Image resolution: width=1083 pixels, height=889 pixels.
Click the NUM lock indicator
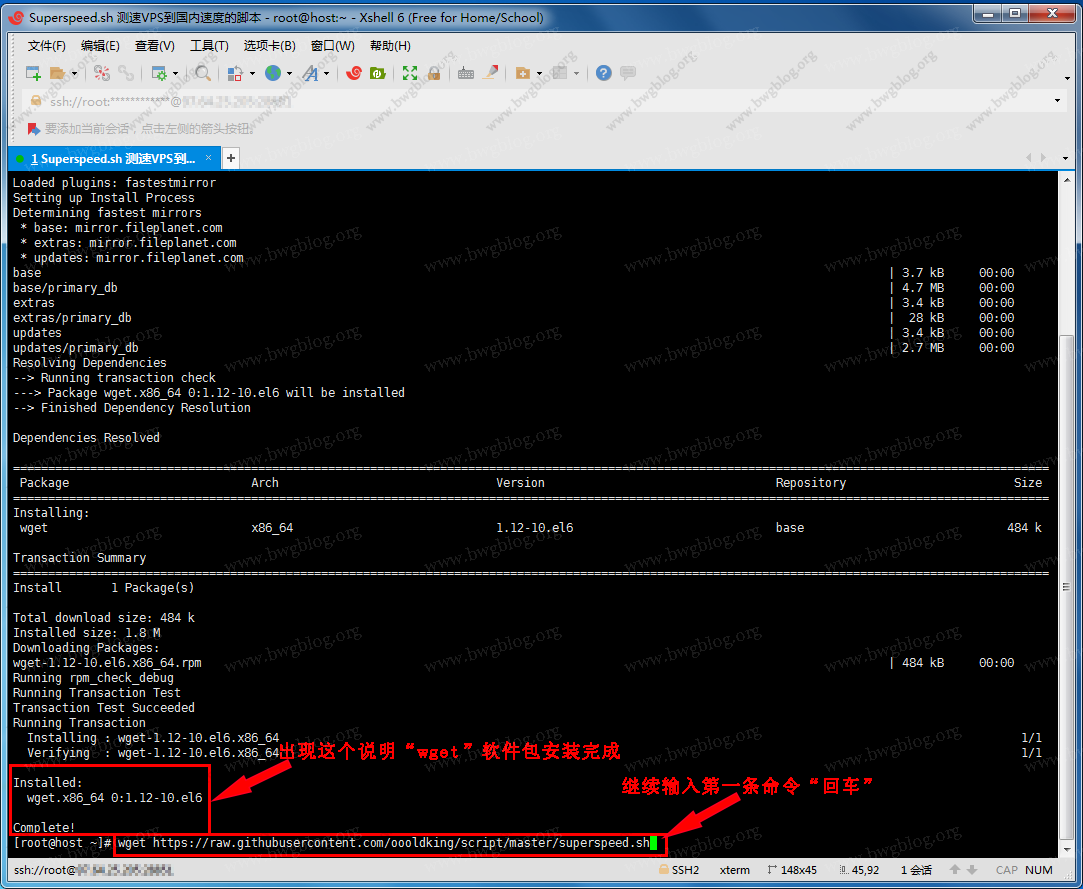pyautogui.click(x=1039, y=870)
